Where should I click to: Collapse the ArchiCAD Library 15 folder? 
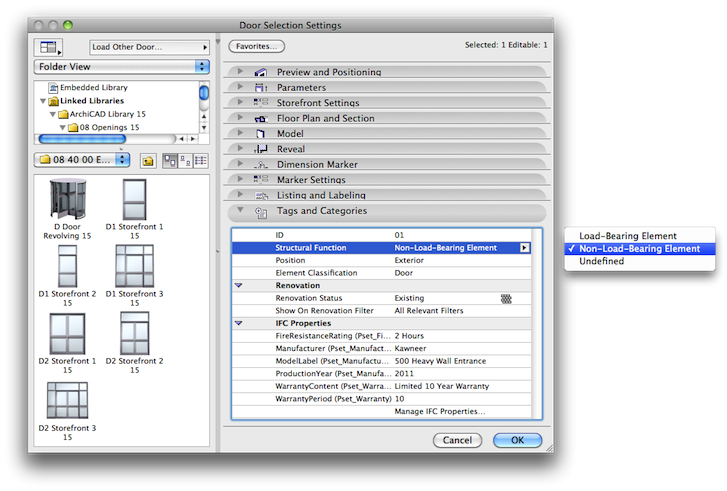click(53, 114)
